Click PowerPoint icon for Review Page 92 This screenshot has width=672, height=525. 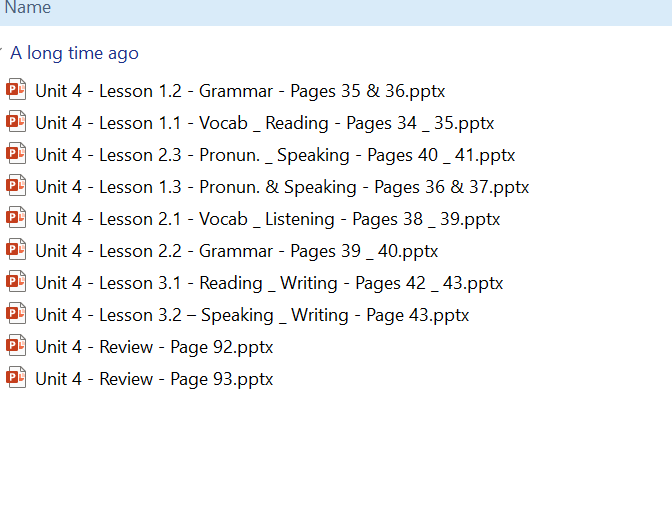point(16,347)
